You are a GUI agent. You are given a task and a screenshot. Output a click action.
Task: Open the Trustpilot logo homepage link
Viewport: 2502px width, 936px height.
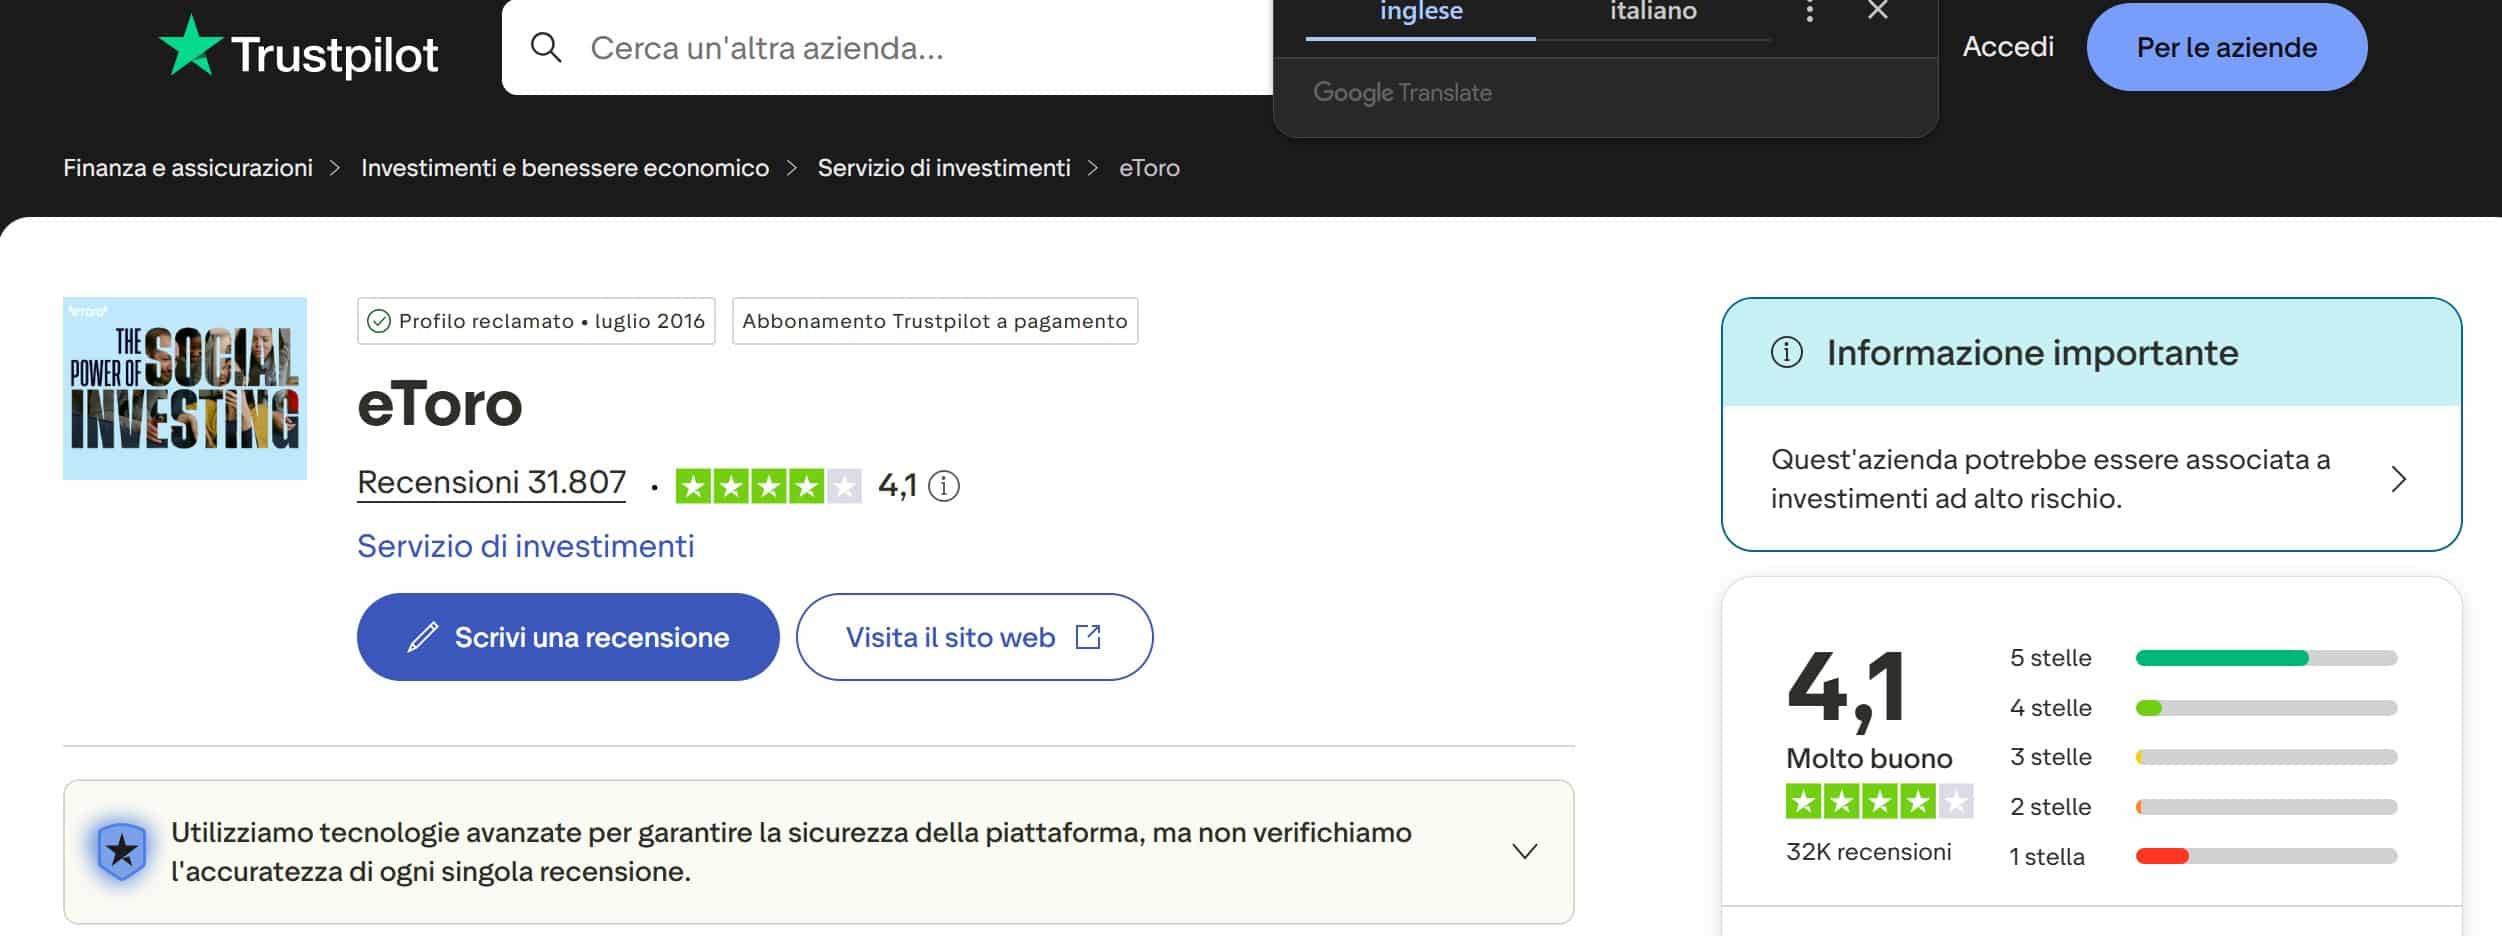298,48
